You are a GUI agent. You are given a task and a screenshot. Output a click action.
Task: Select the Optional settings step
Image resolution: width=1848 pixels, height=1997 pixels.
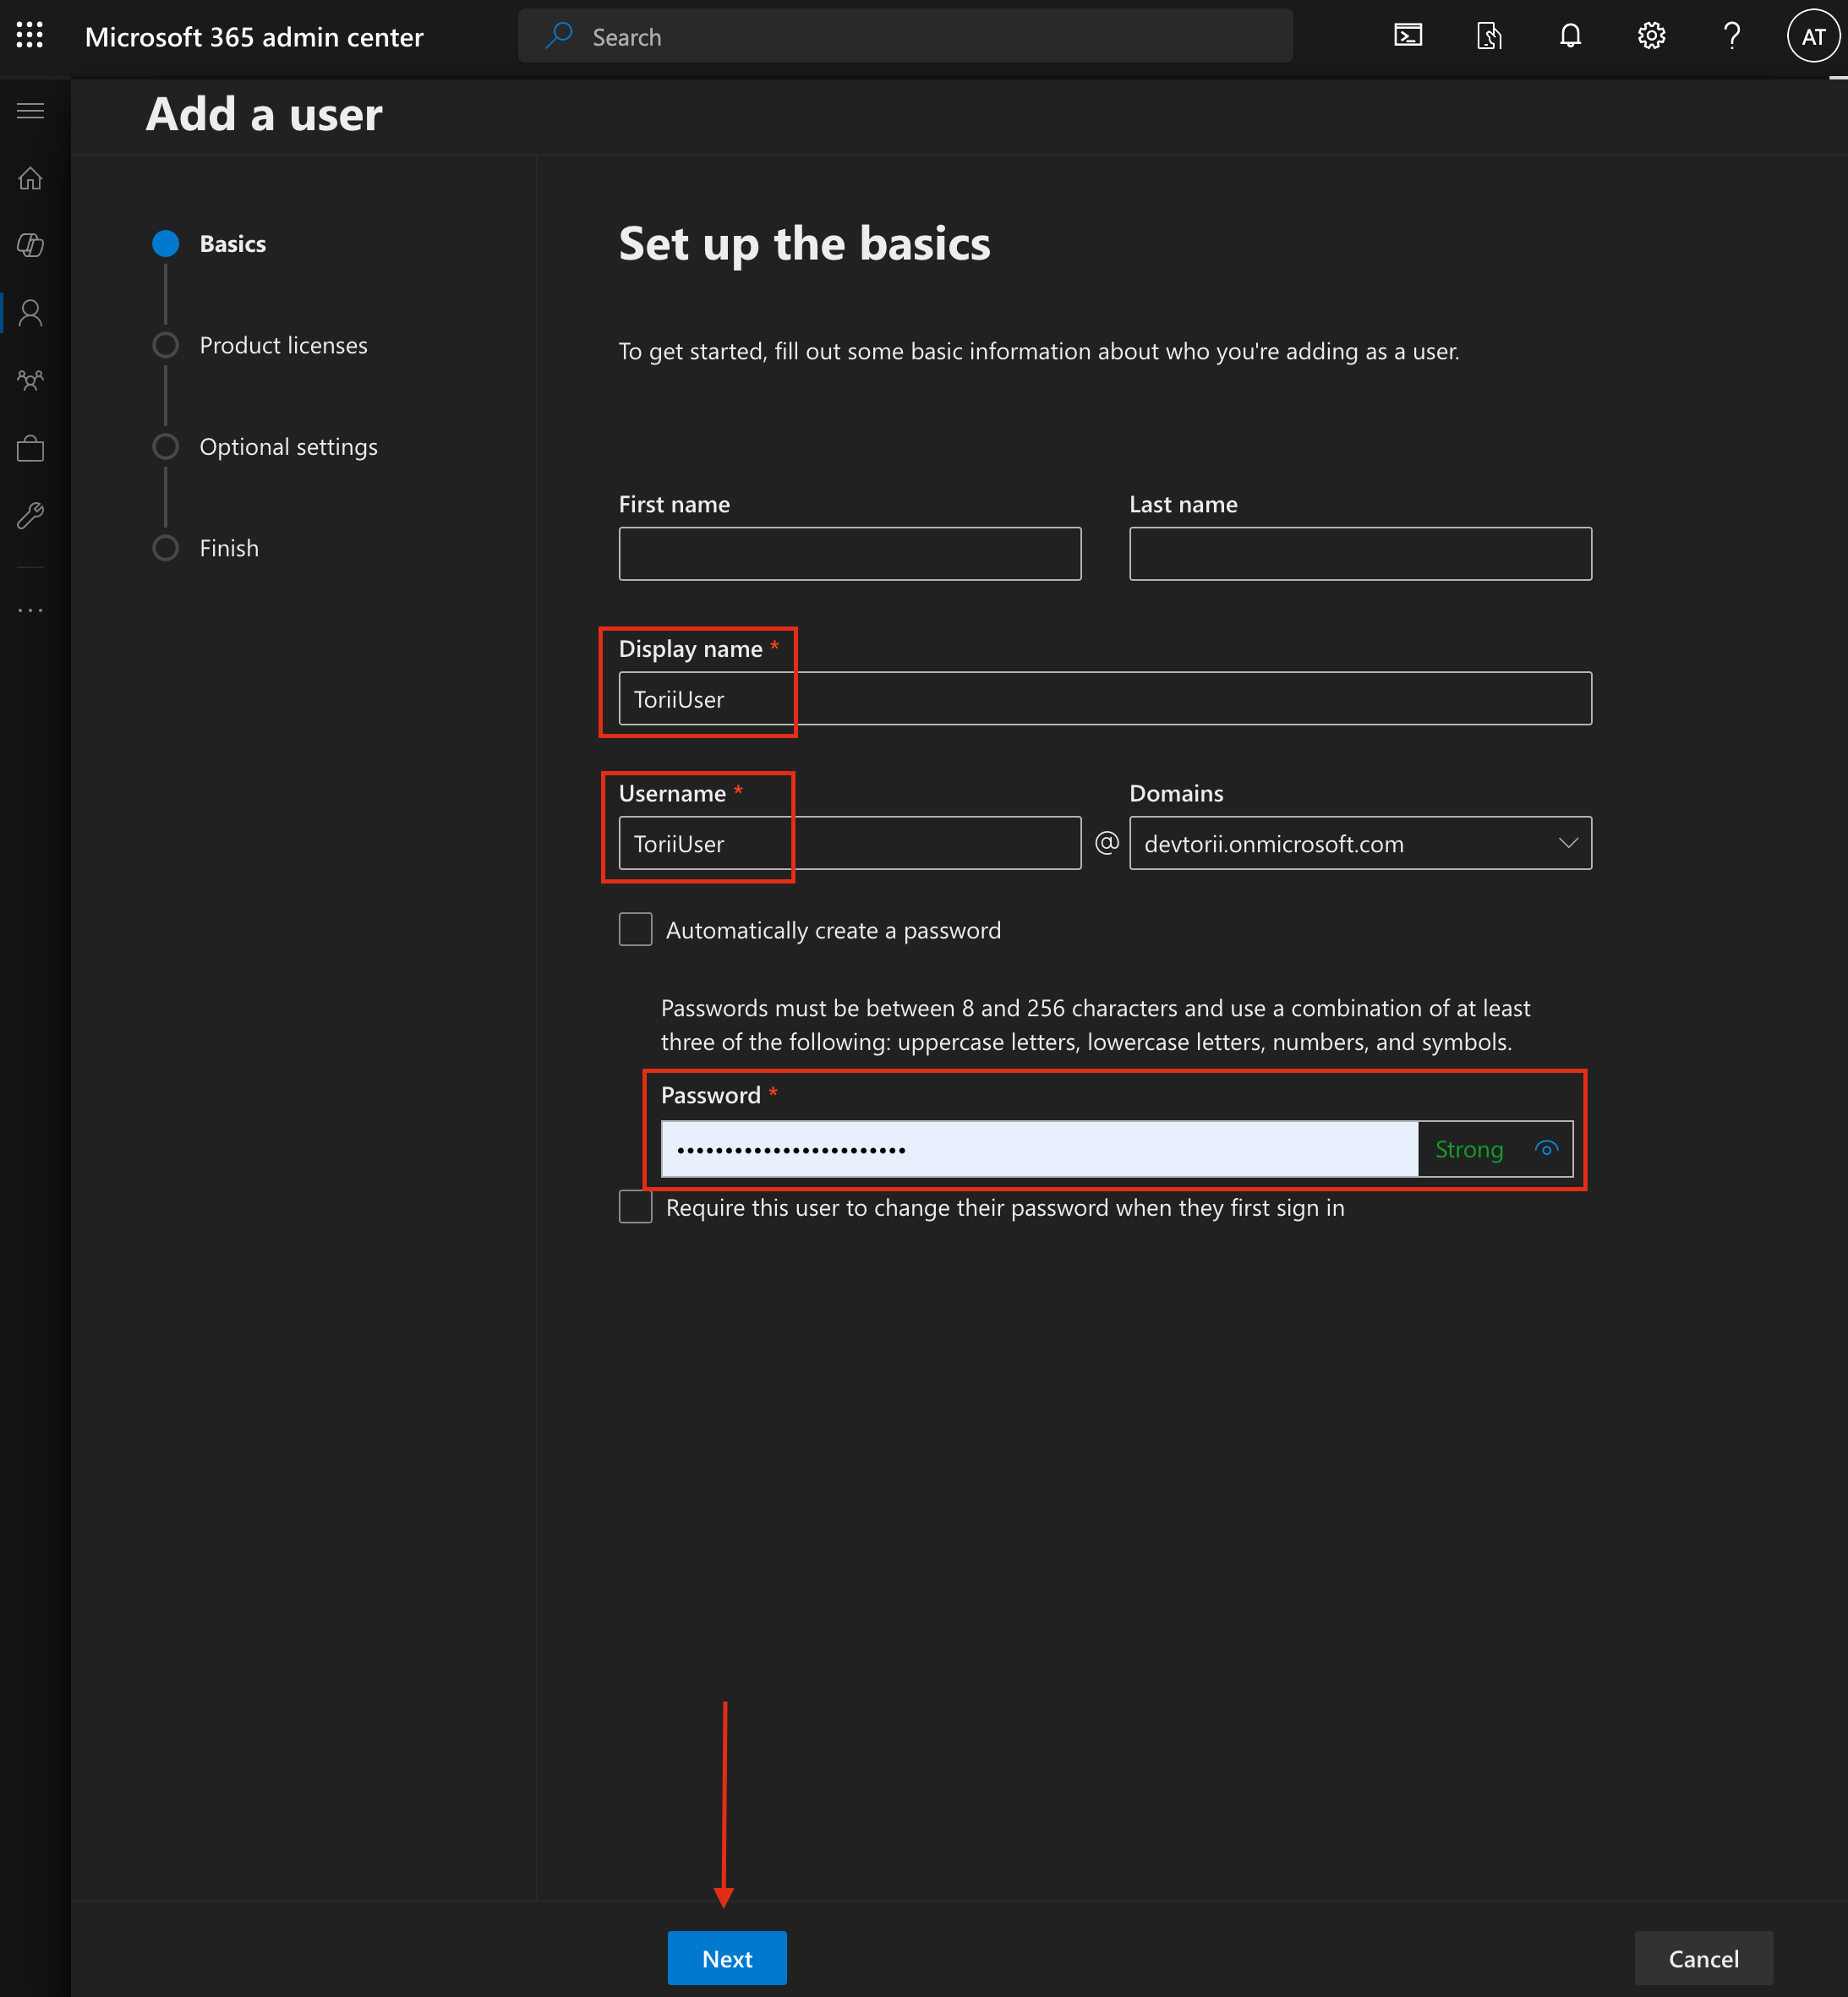click(265, 446)
